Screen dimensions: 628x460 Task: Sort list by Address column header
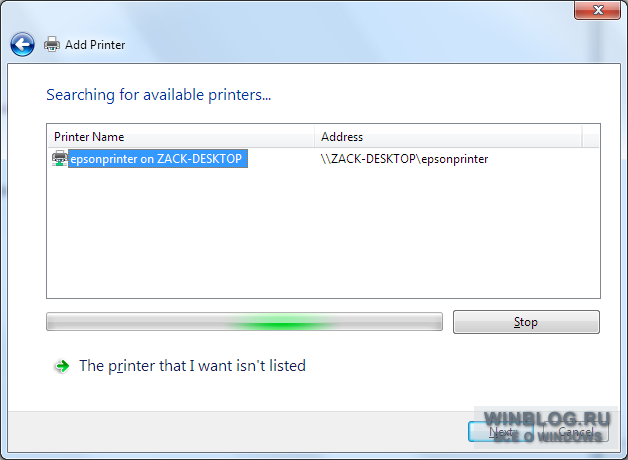coord(448,137)
